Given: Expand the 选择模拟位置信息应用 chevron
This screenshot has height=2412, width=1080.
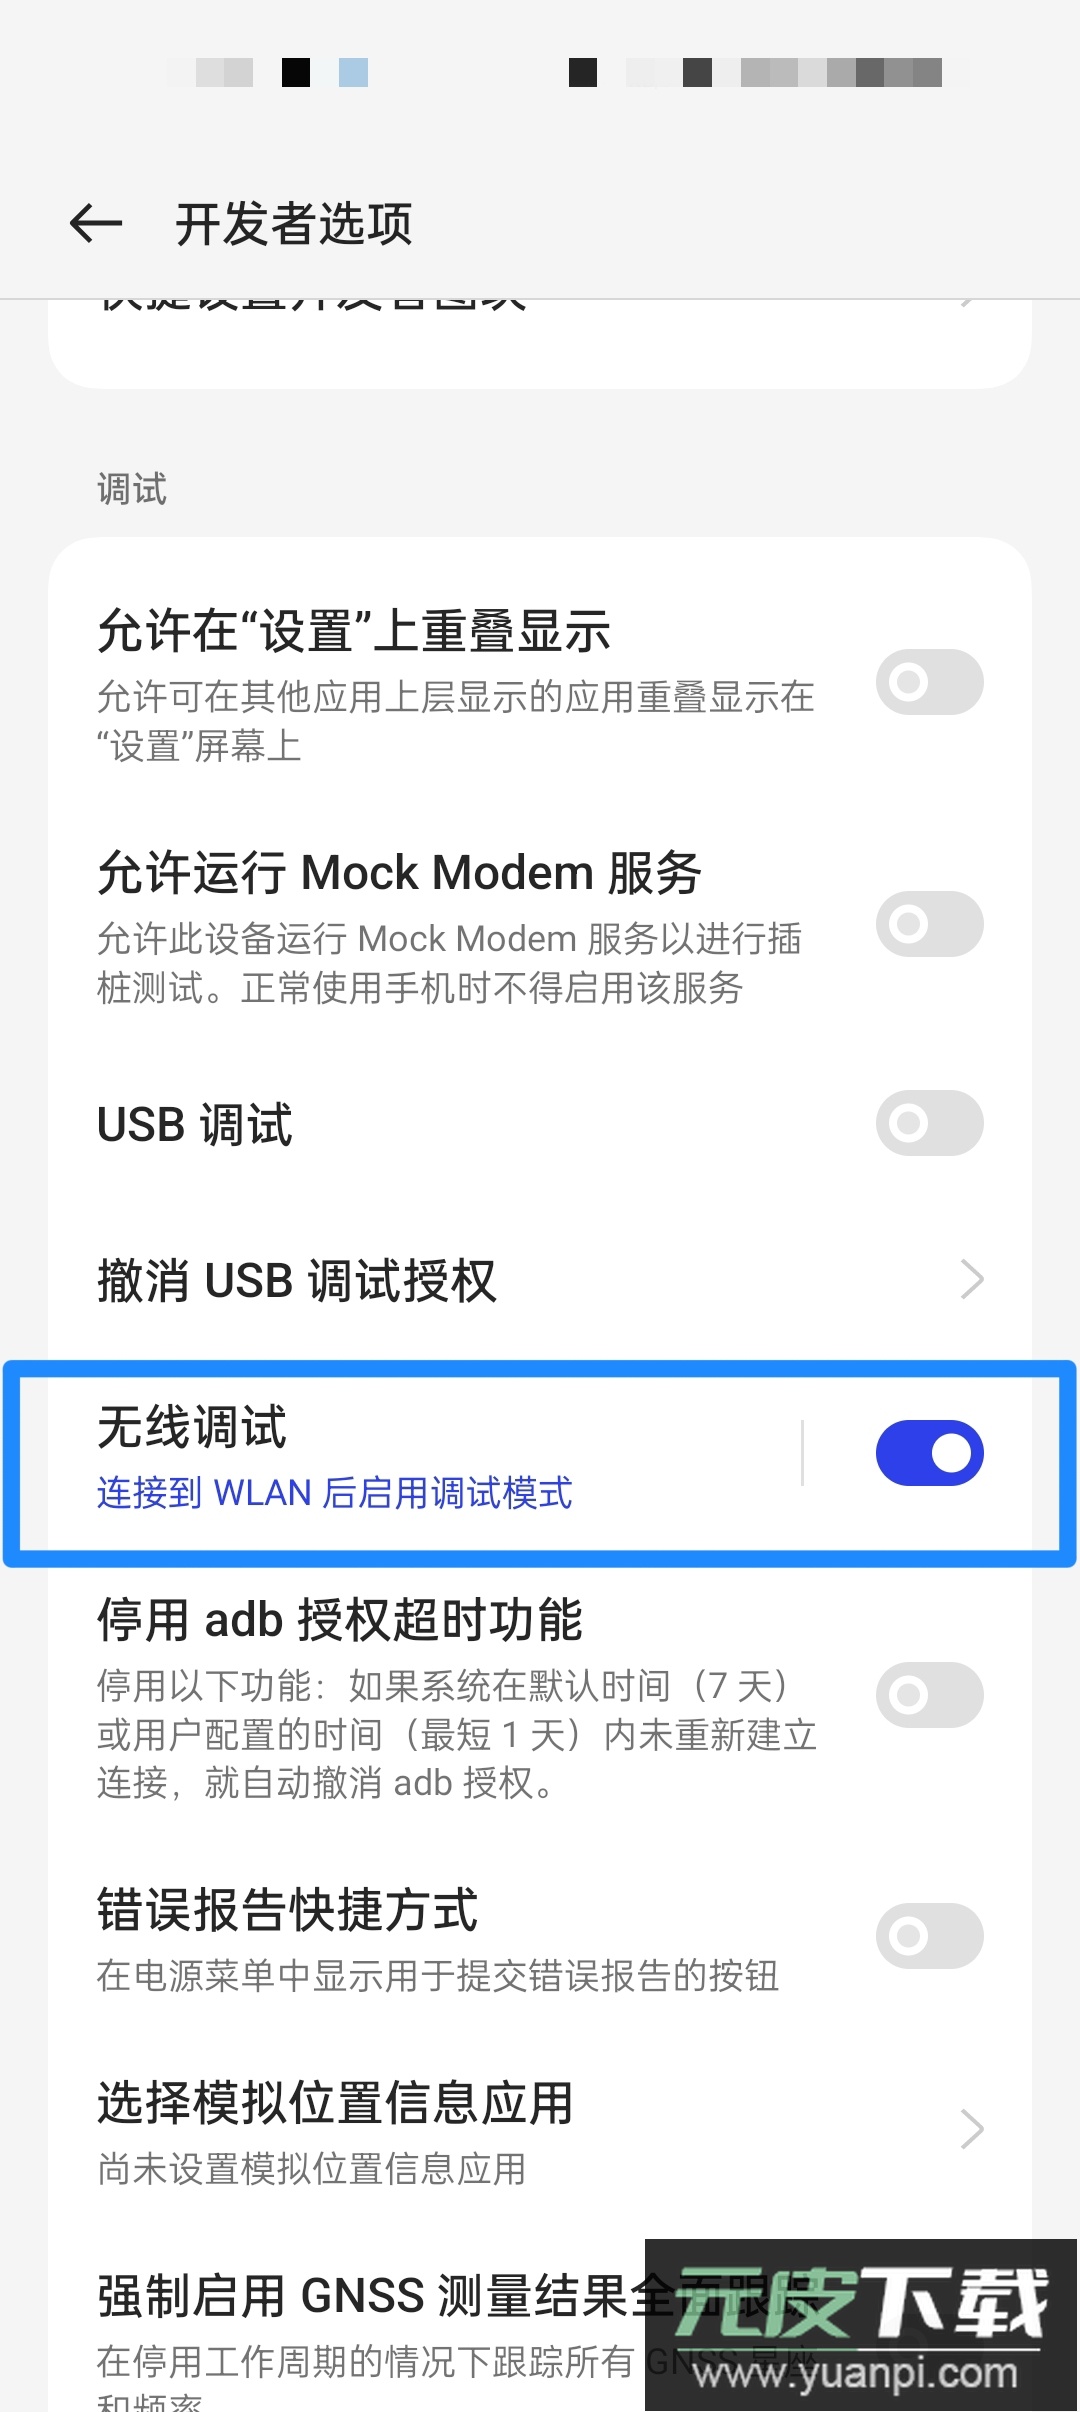Looking at the screenshot, I should tap(971, 2129).
